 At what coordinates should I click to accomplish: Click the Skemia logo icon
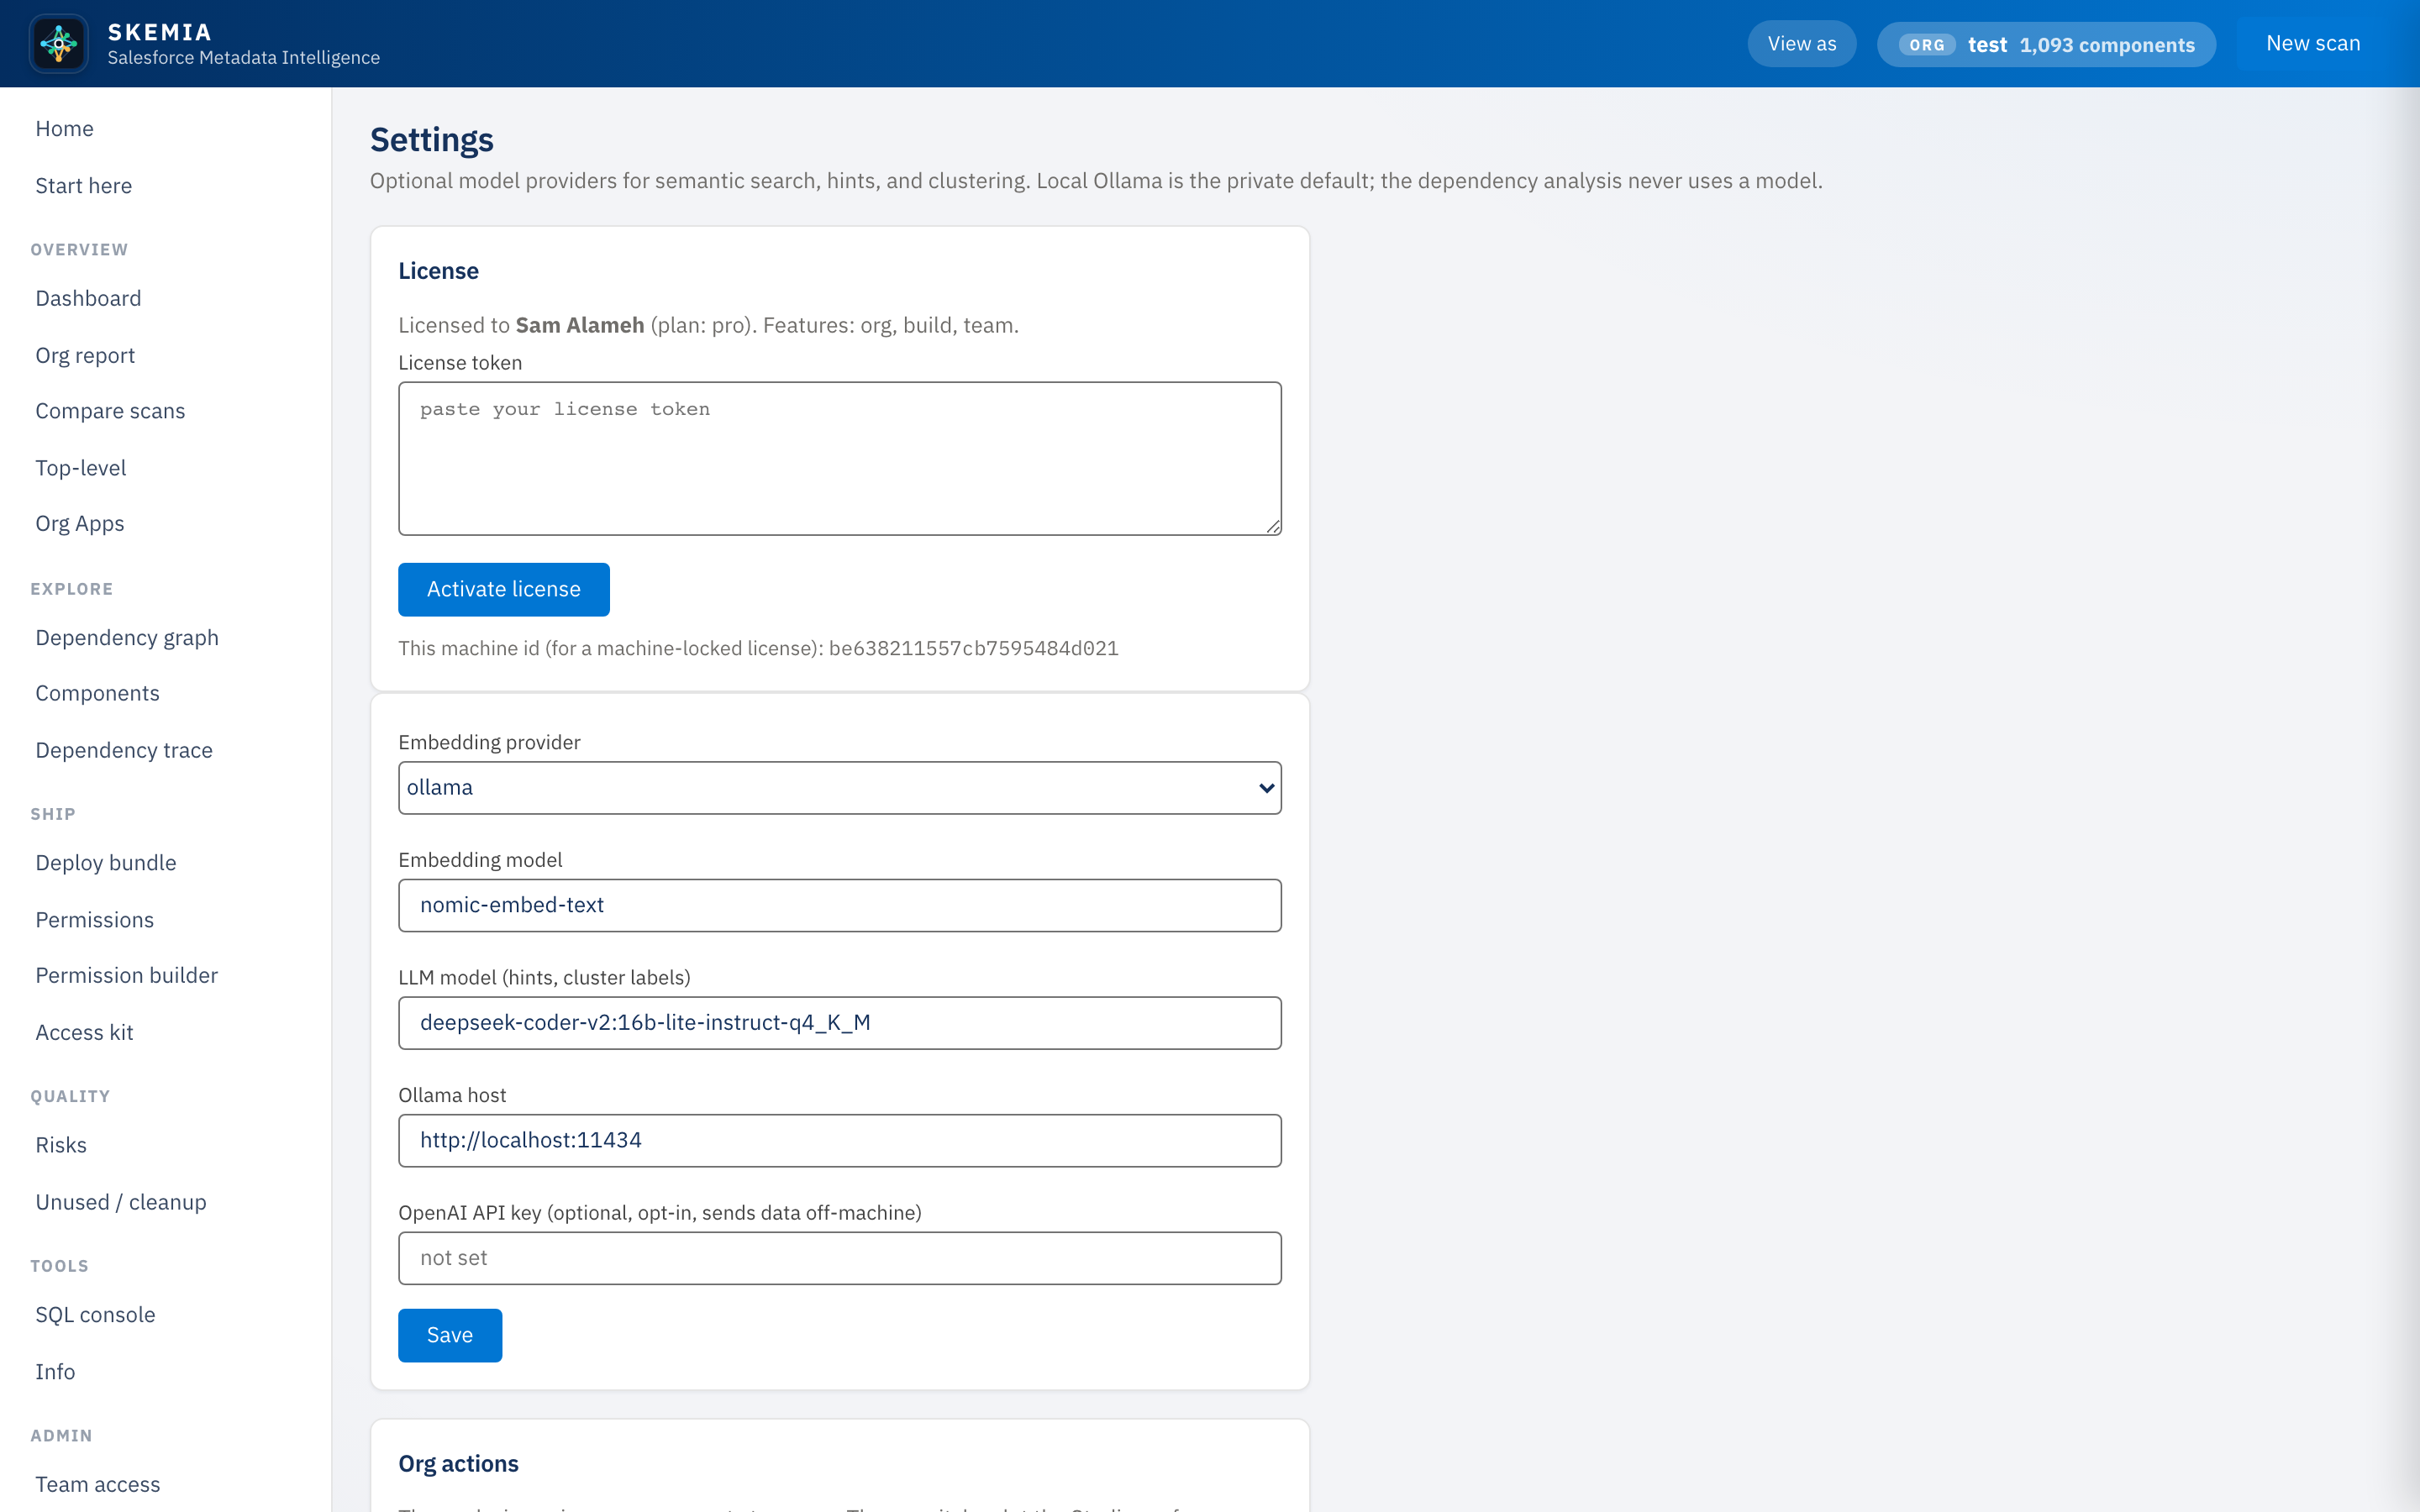(59, 44)
